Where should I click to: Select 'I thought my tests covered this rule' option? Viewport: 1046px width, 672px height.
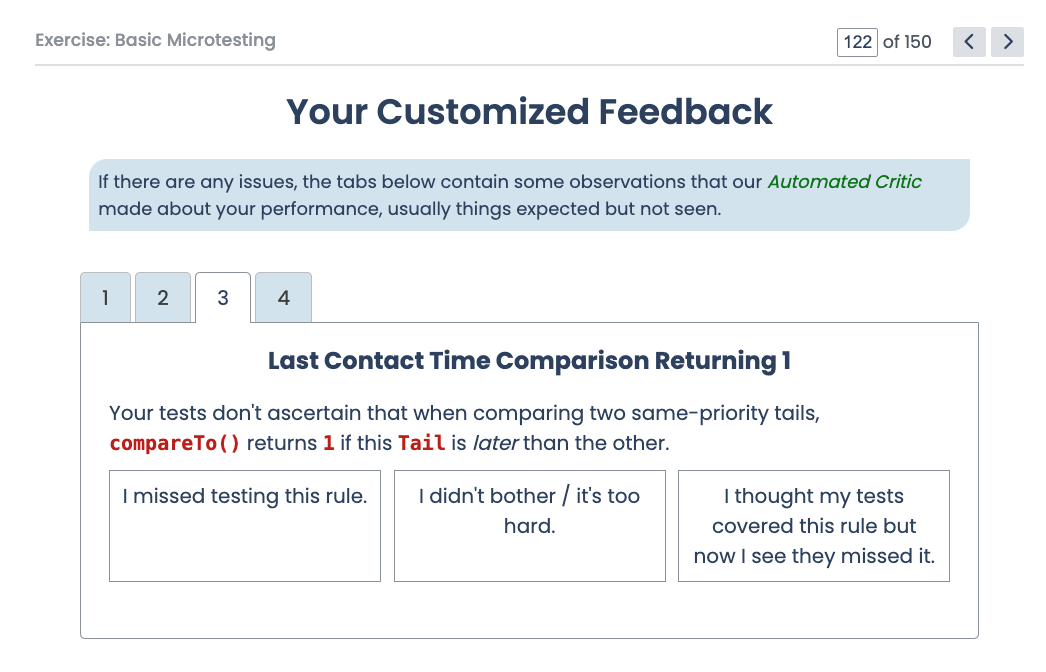pyautogui.click(x=814, y=526)
